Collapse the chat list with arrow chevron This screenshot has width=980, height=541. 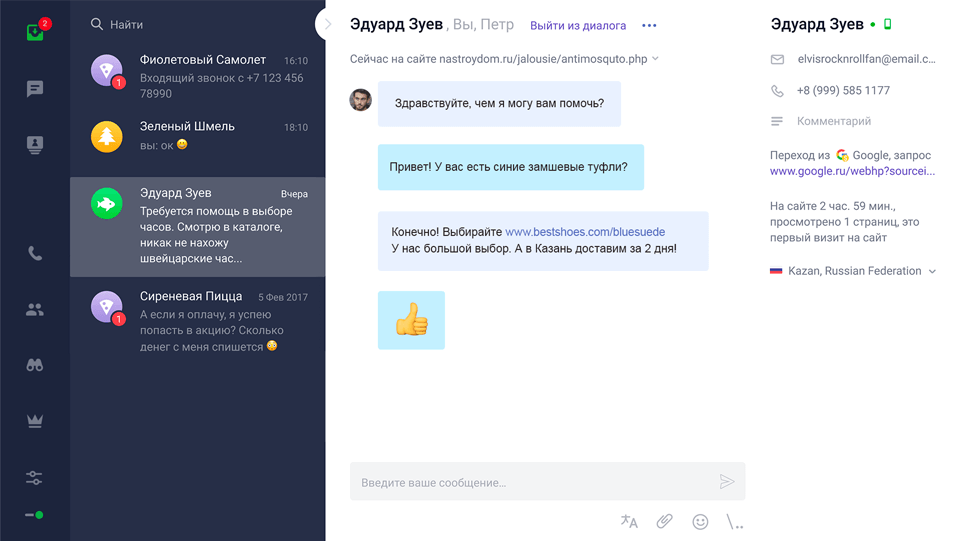[x=327, y=24]
